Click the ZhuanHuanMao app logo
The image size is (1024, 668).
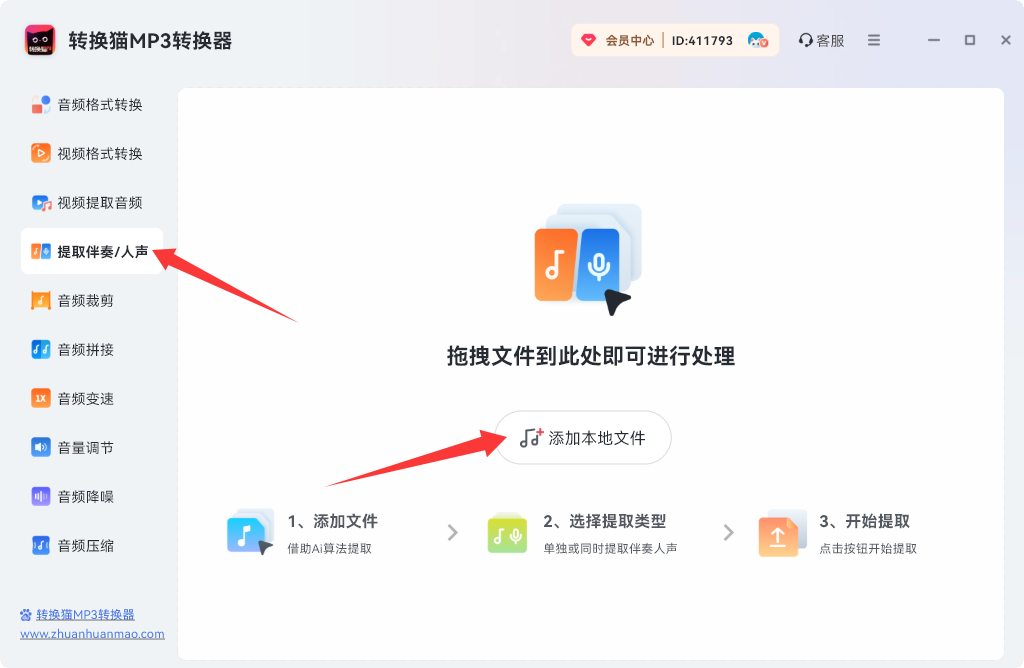[39, 40]
